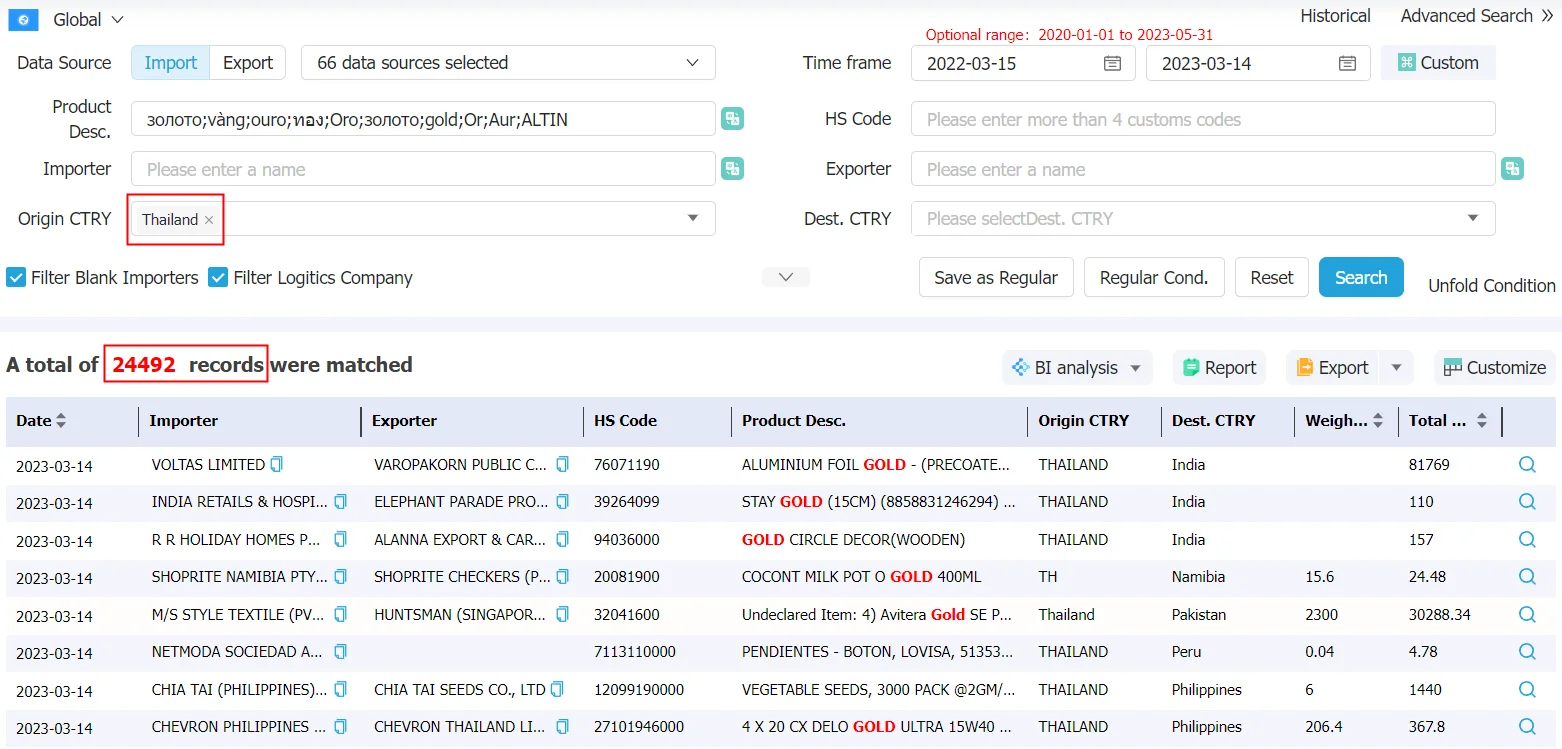Screen dimensions: 1562x749
Task: Open translate icon beside Product Desc. field
Action: [733, 119]
